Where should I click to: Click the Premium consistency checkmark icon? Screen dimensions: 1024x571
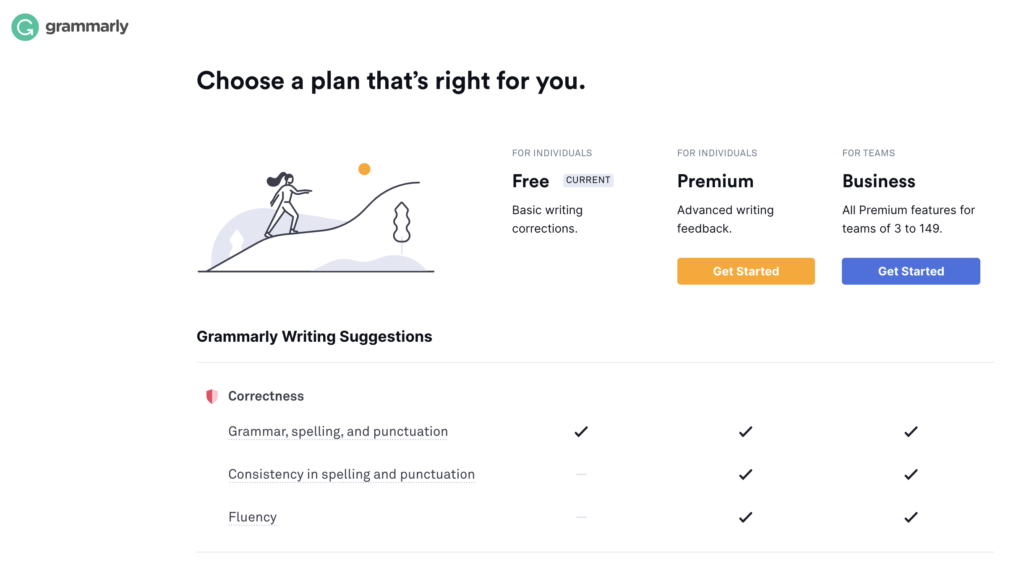745,474
